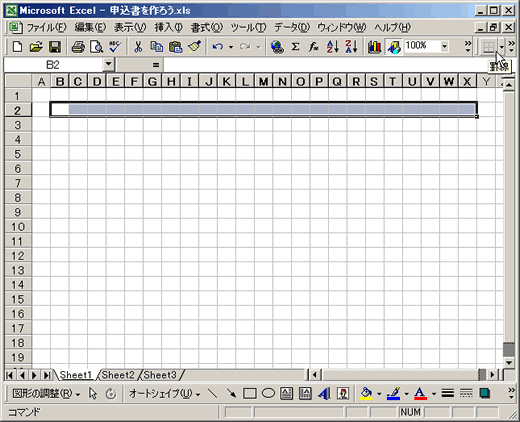Viewport: 520px width, 422px height.
Task: Toggle the Drawing toolbar button
Action: click(394, 47)
